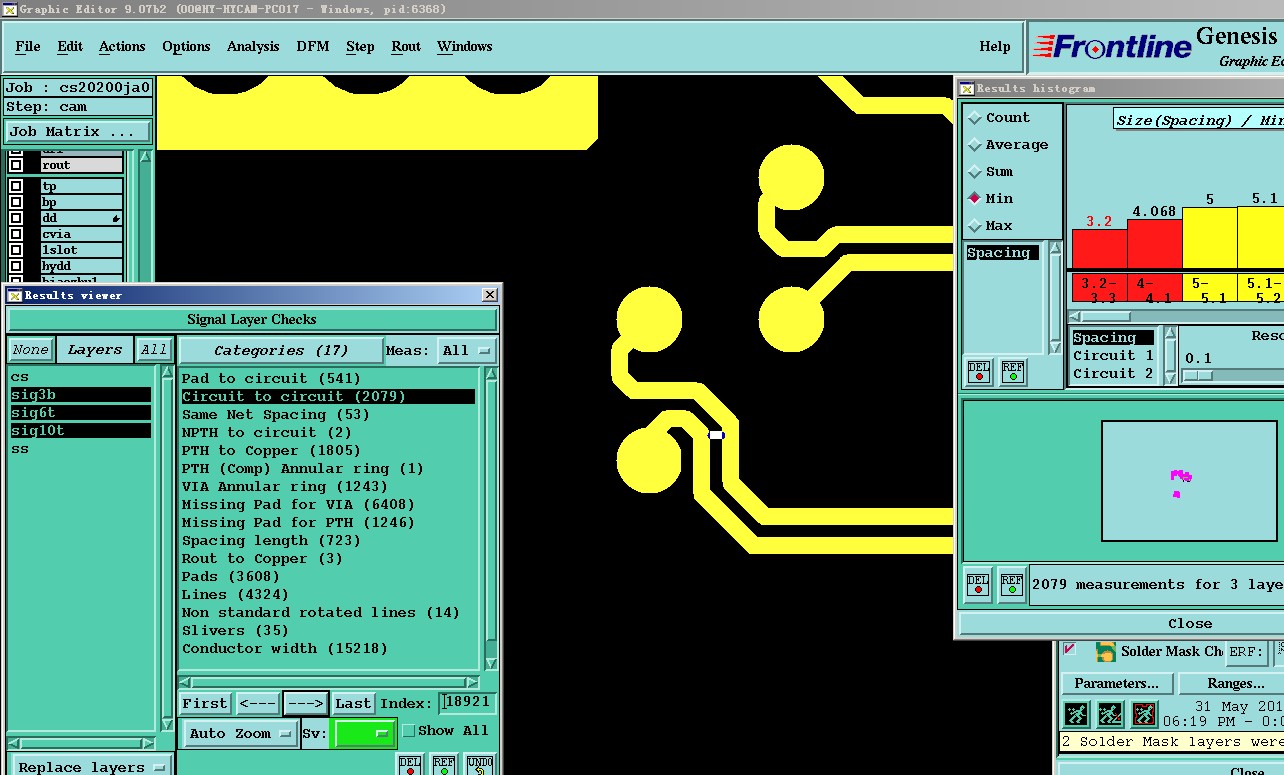Open Help menu
1284x775 pixels.
pyautogui.click(x=995, y=46)
